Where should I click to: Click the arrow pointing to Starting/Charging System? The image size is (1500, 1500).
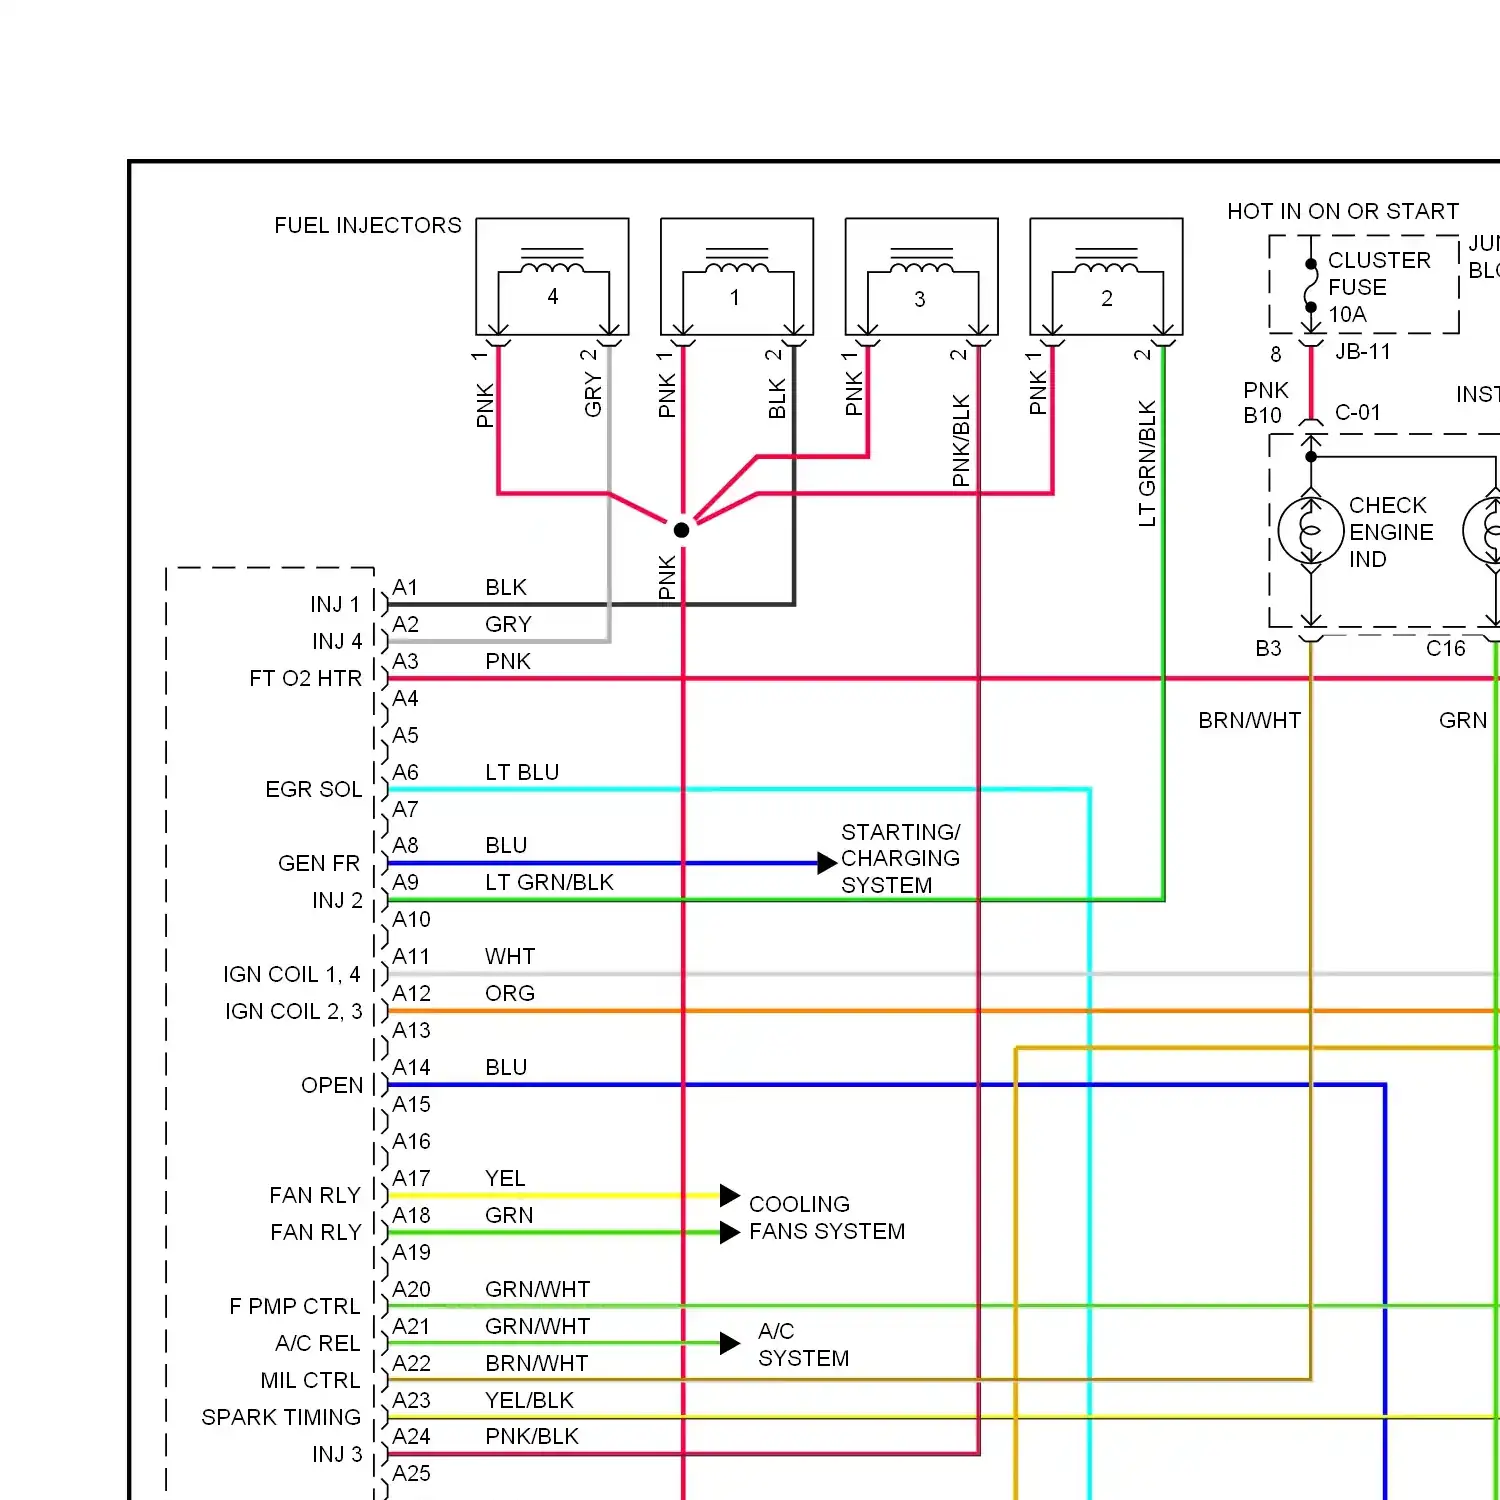coord(826,863)
